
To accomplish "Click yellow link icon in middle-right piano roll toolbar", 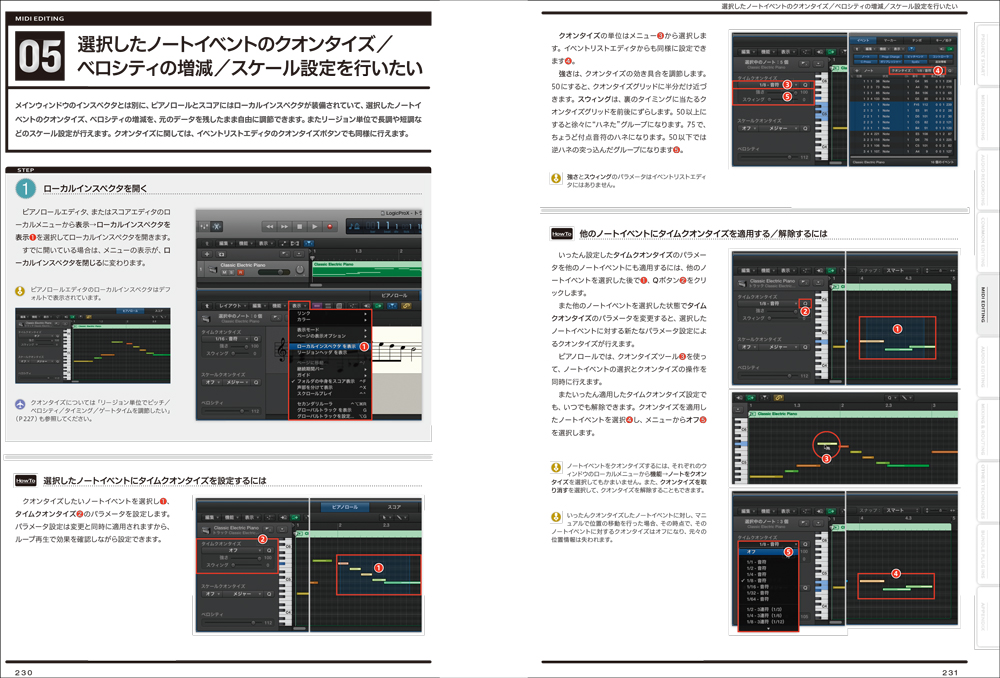I will [x=779, y=397].
